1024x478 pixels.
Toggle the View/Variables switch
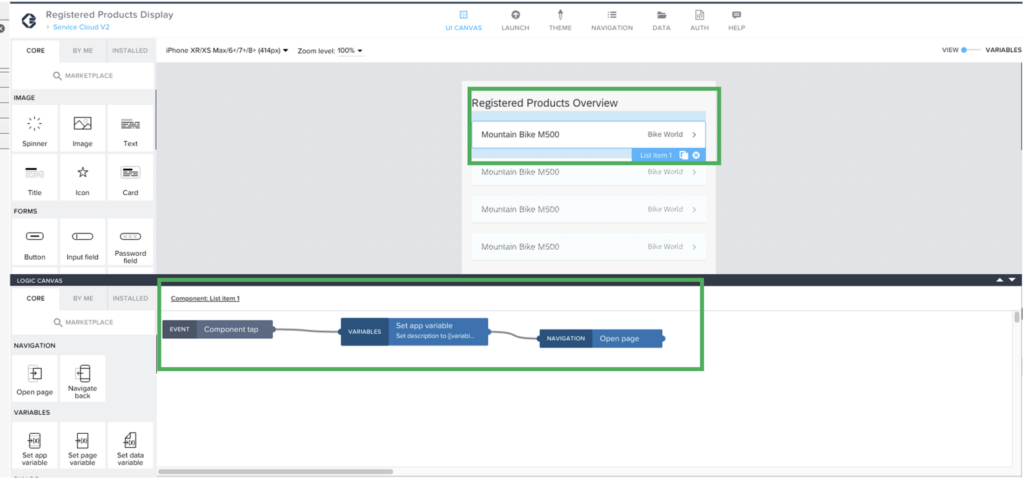965,50
